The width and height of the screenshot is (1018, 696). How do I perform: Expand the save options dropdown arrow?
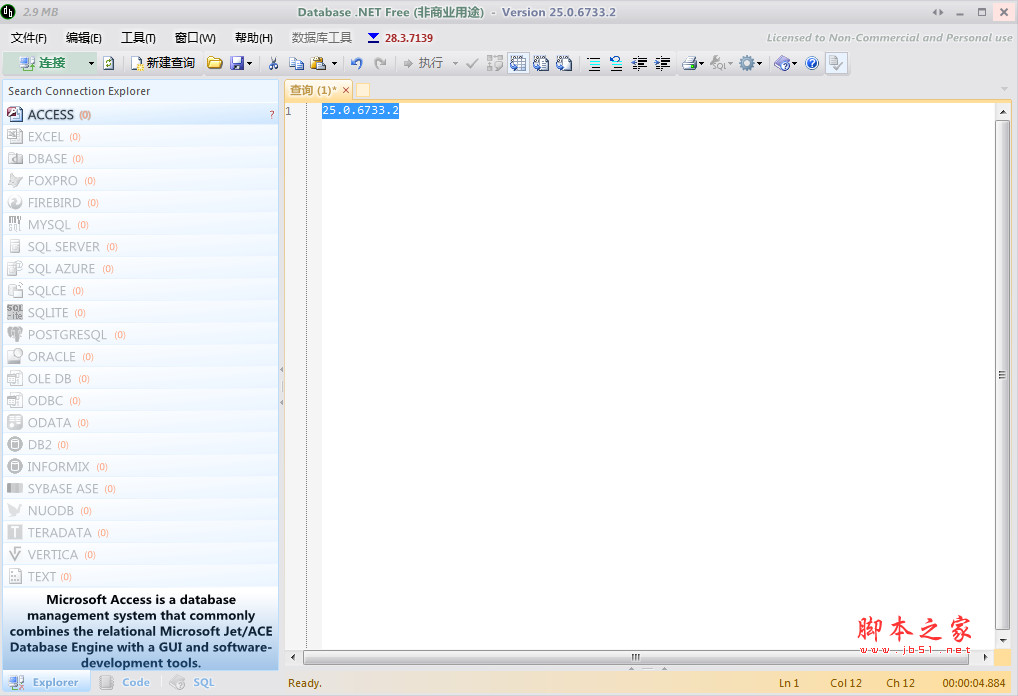[x=249, y=63]
